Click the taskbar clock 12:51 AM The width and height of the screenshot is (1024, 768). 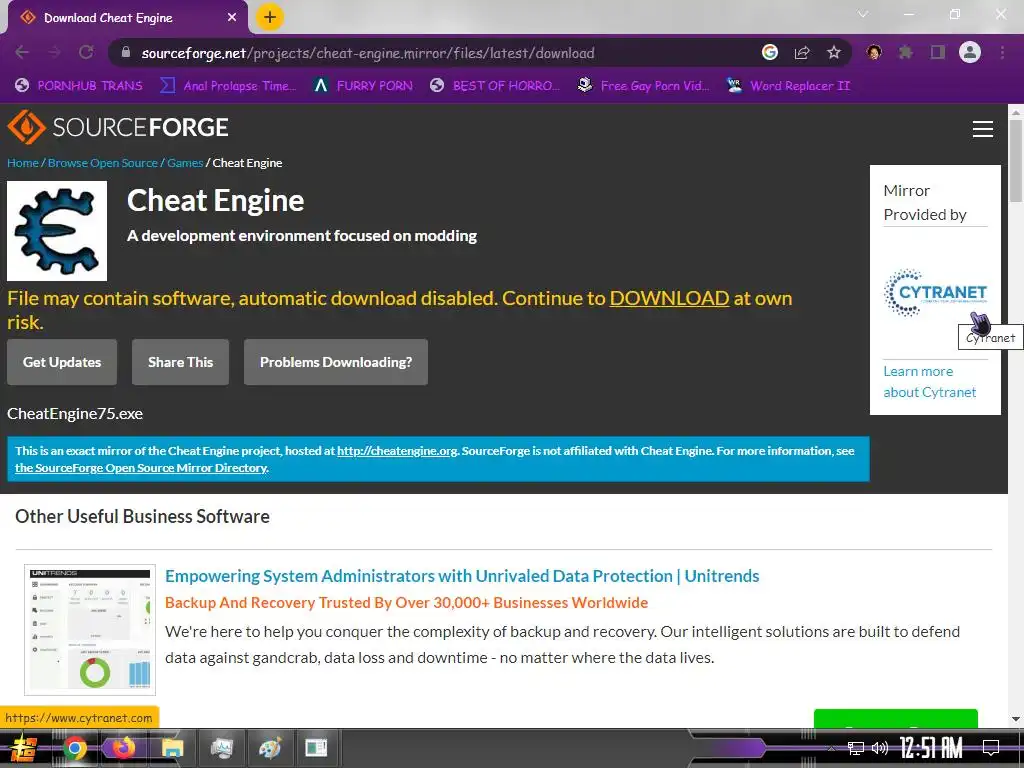931,748
